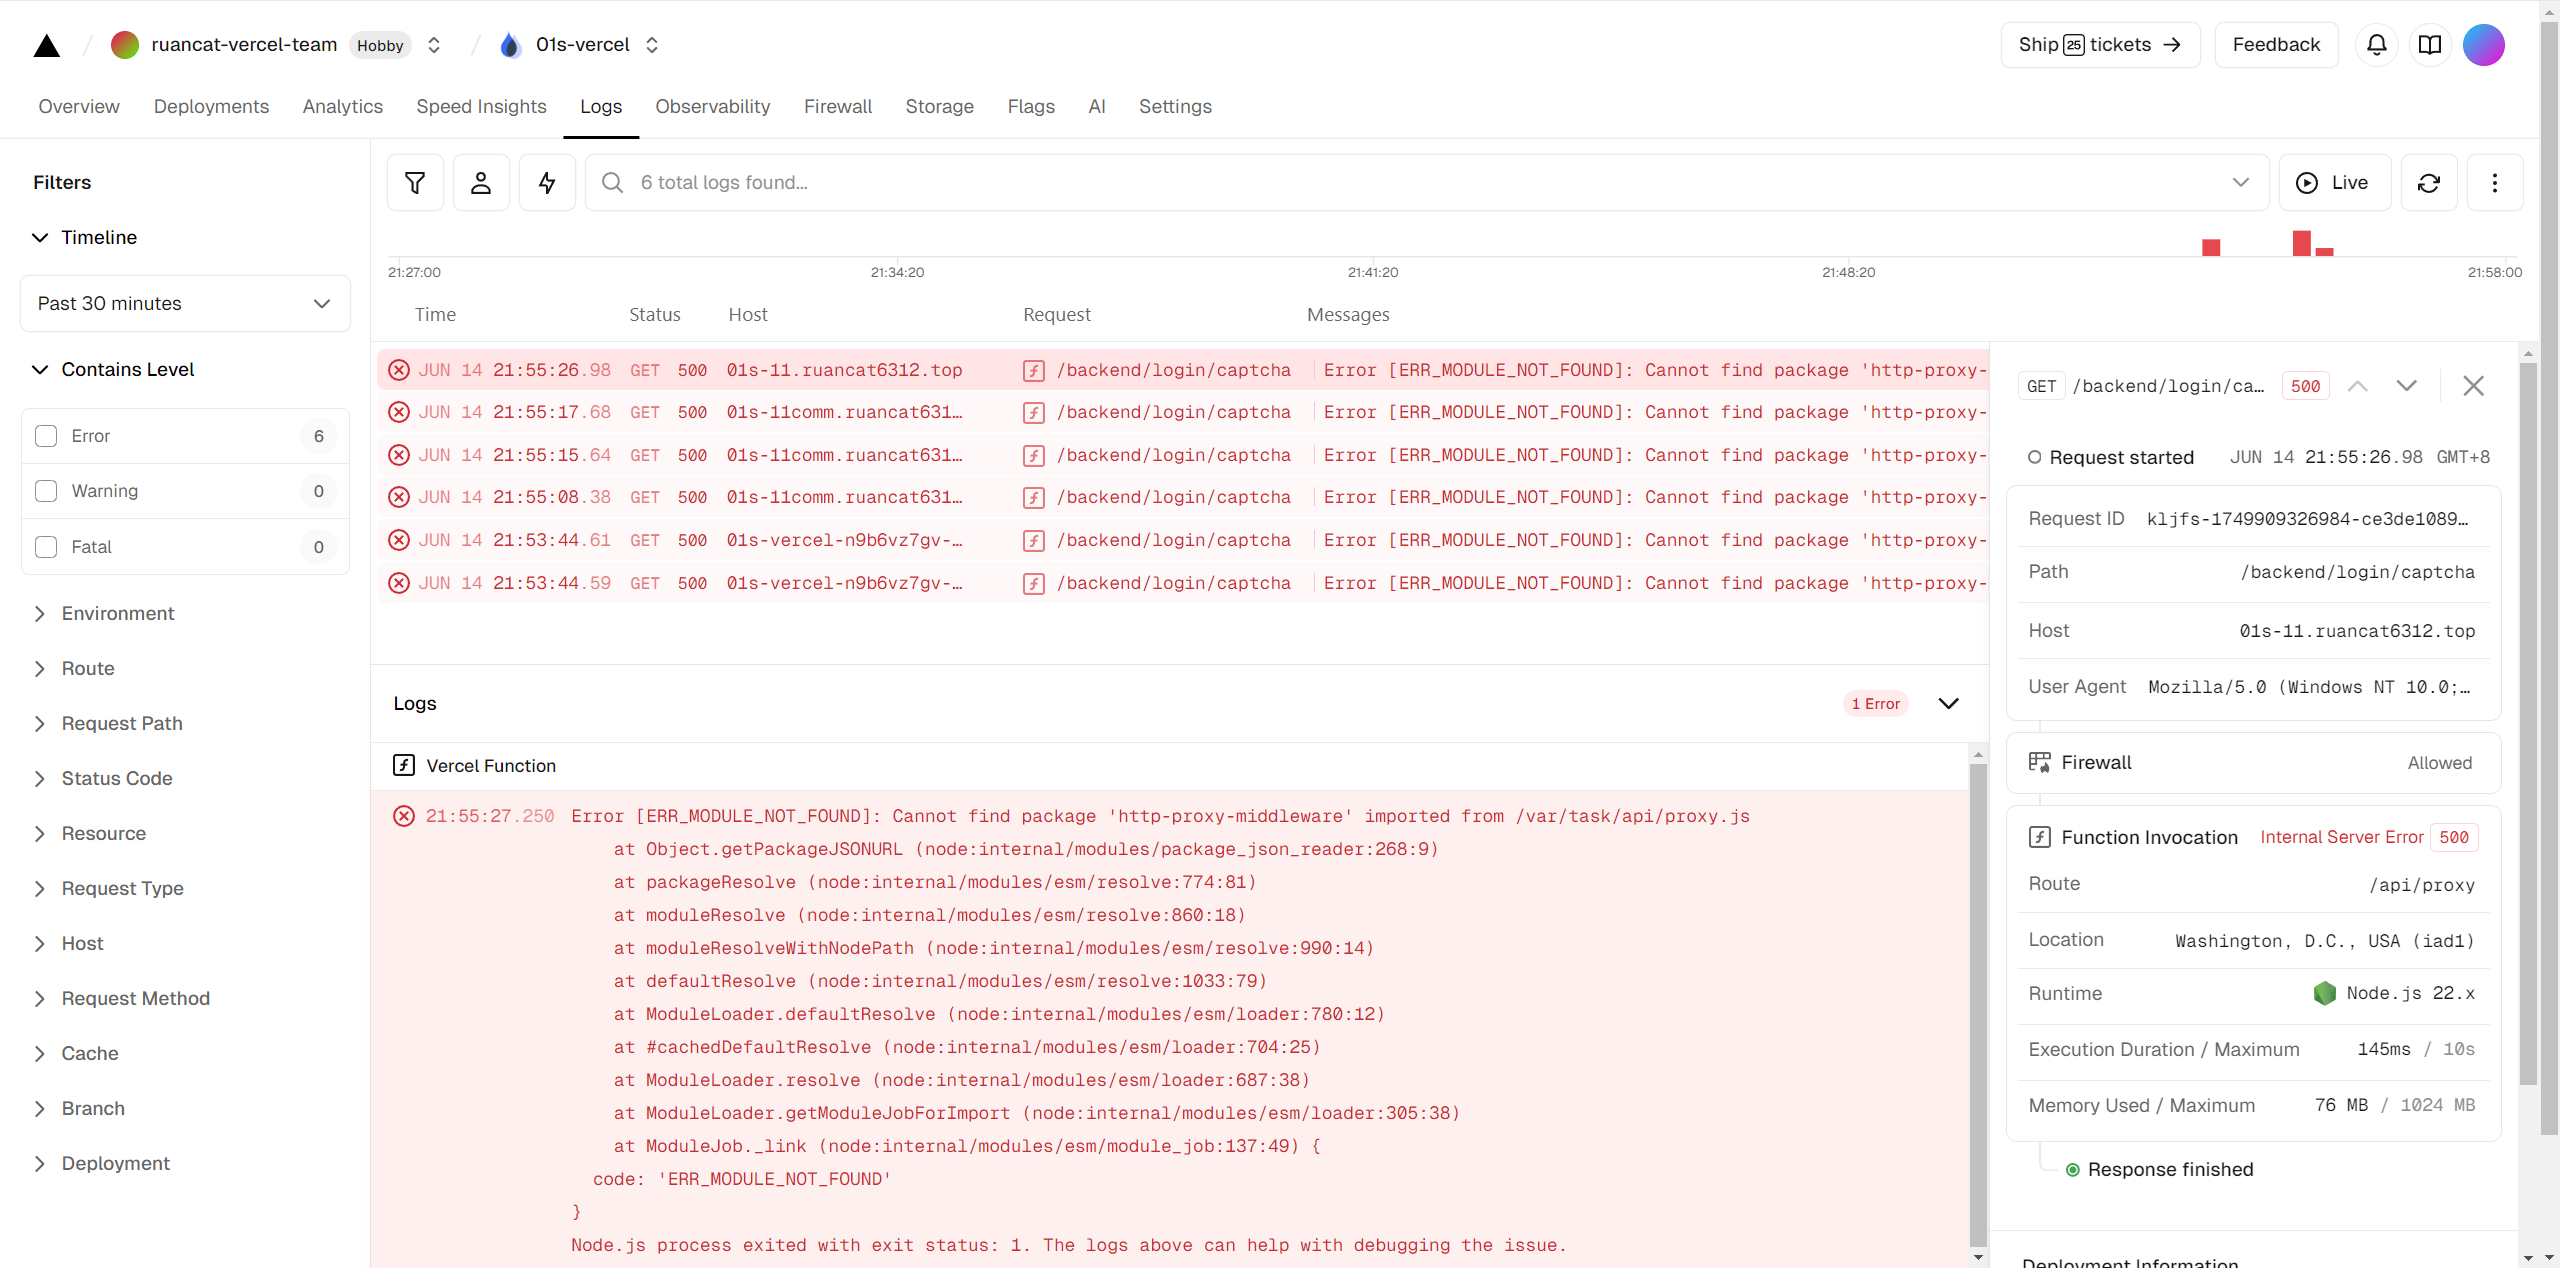Click the tallest red timeline bar
This screenshot has height=1268, width=2560.
pyautogui.click(x=2301, y=243)
